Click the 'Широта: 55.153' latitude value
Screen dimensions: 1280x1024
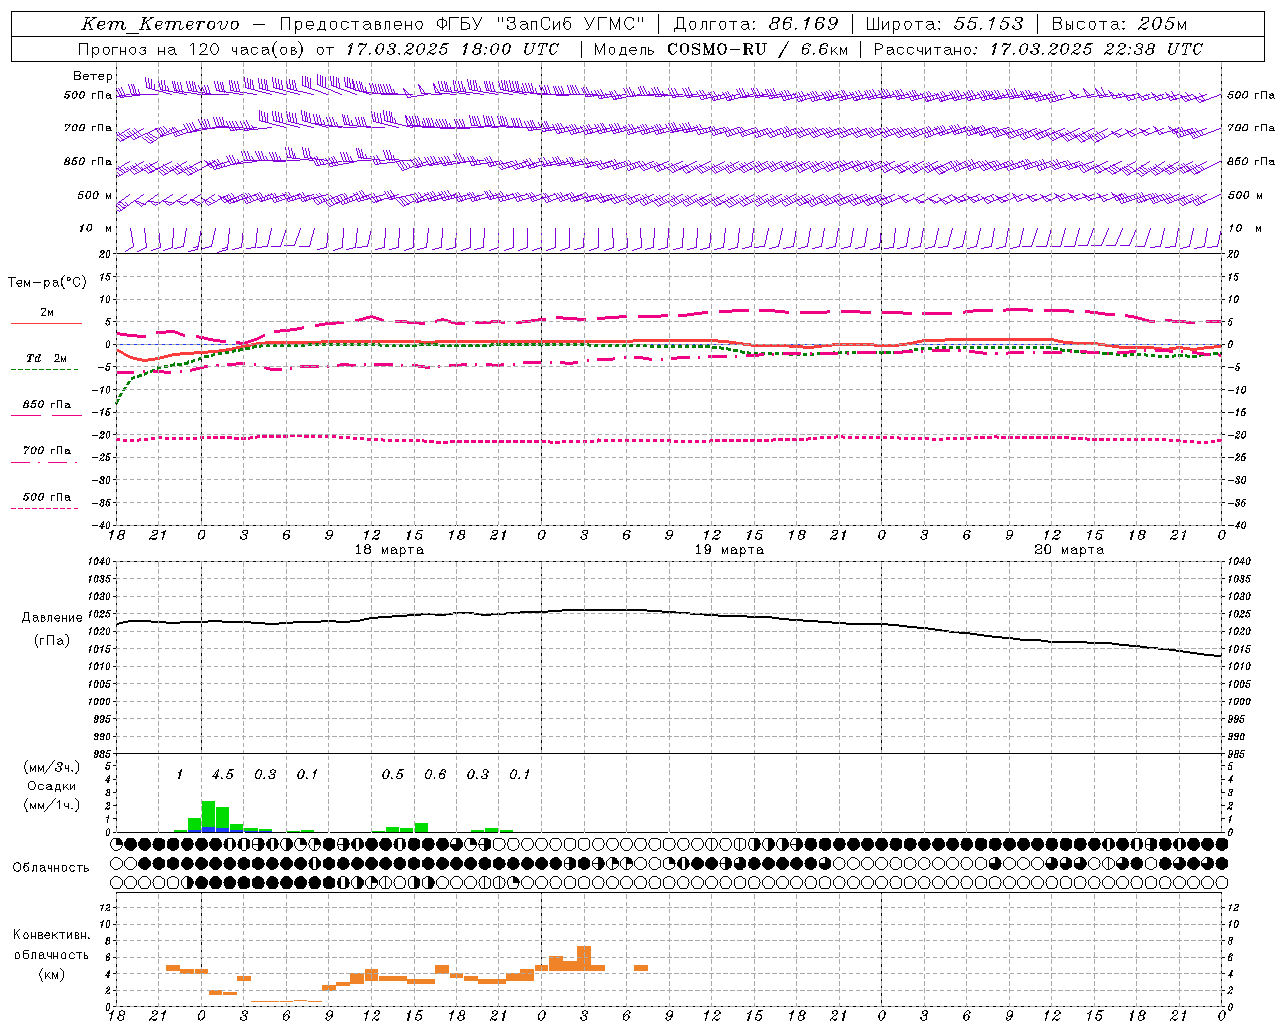coord(944,24)
